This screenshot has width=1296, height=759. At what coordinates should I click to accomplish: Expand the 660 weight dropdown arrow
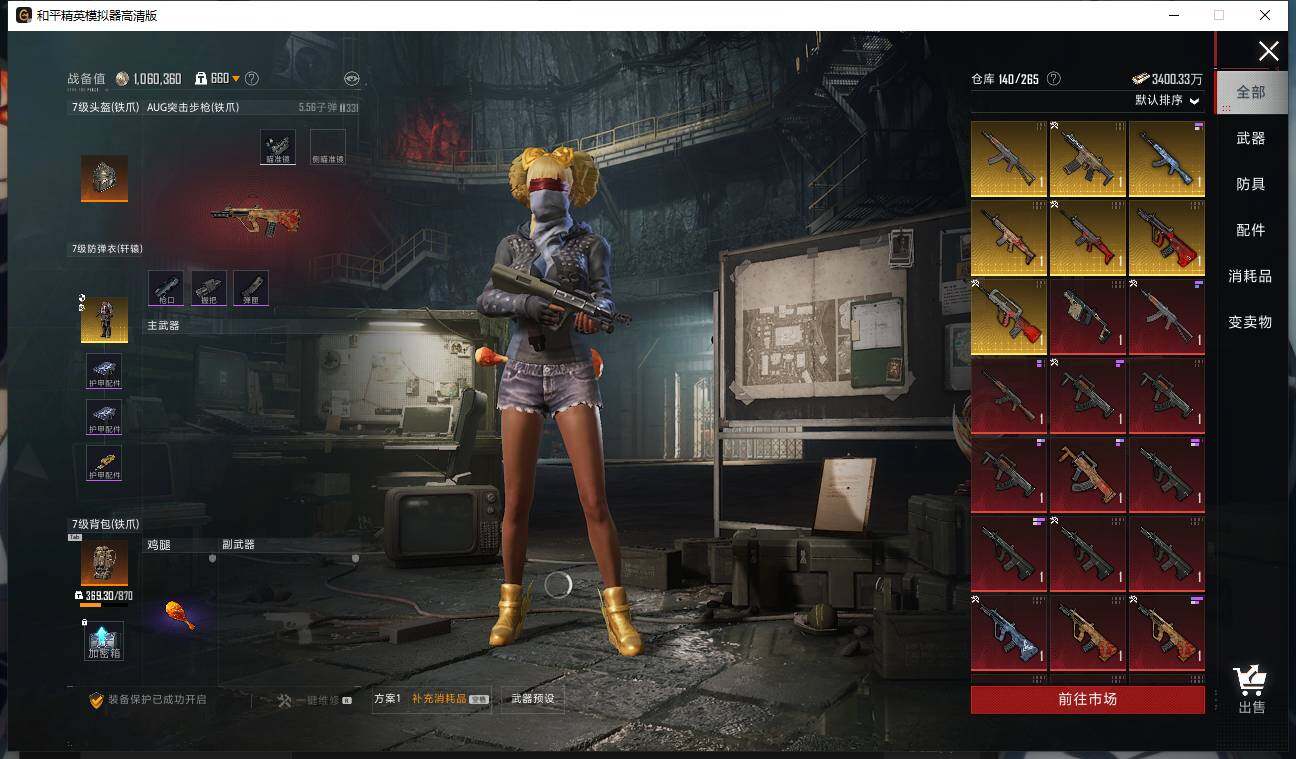click(236, 79)
